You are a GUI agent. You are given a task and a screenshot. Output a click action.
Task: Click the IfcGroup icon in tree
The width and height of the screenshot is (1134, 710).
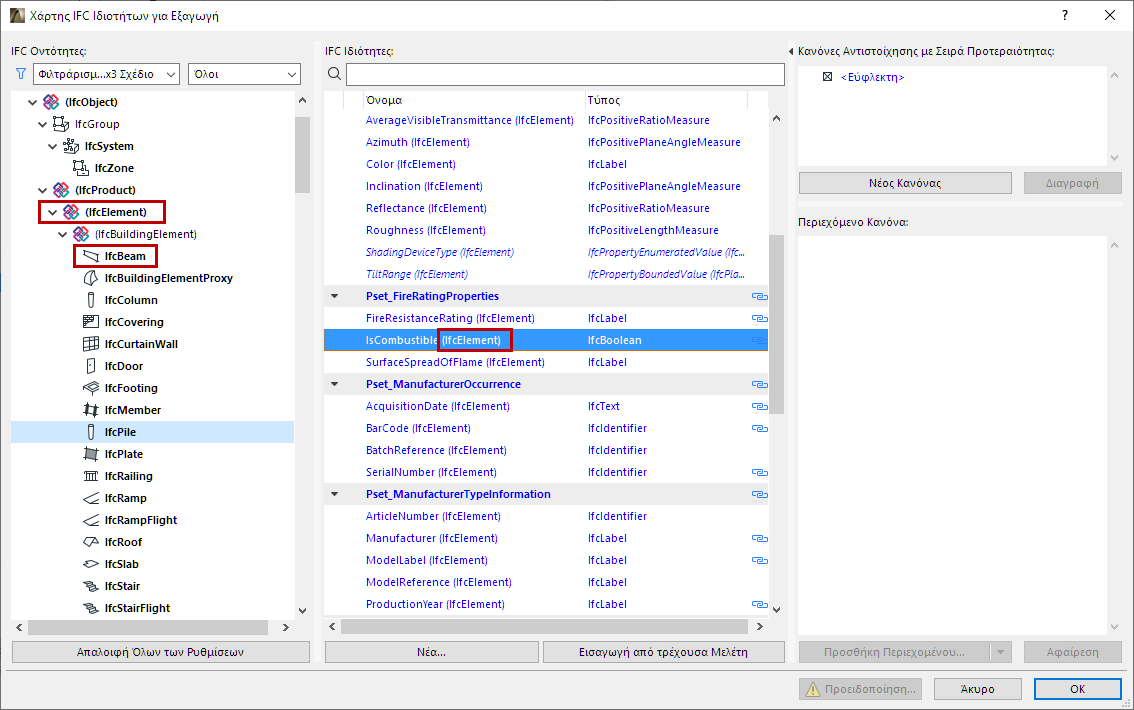(61, 124)
